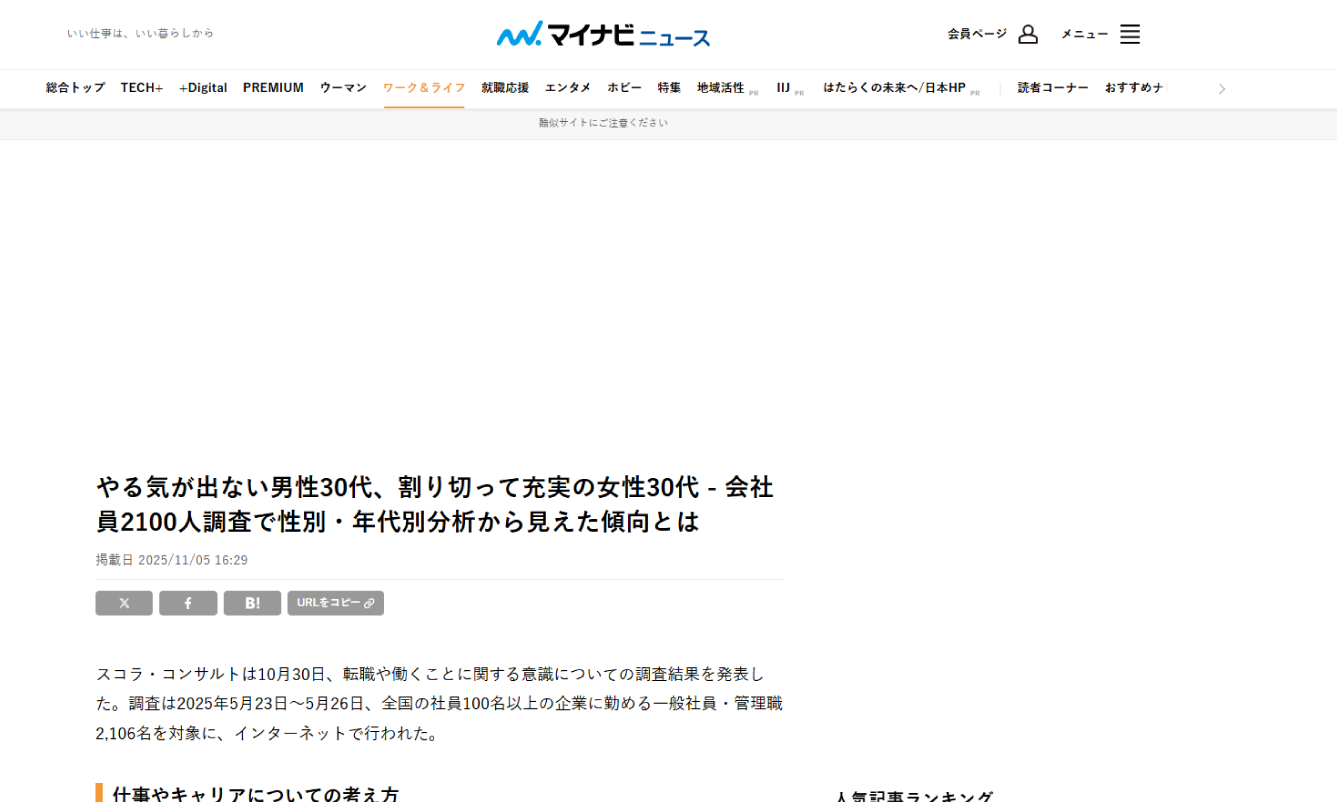Image resolution: width=1337 pixels, height=802 pixels.
Task: Open the hamburger menu icon
Action: 1129,34
